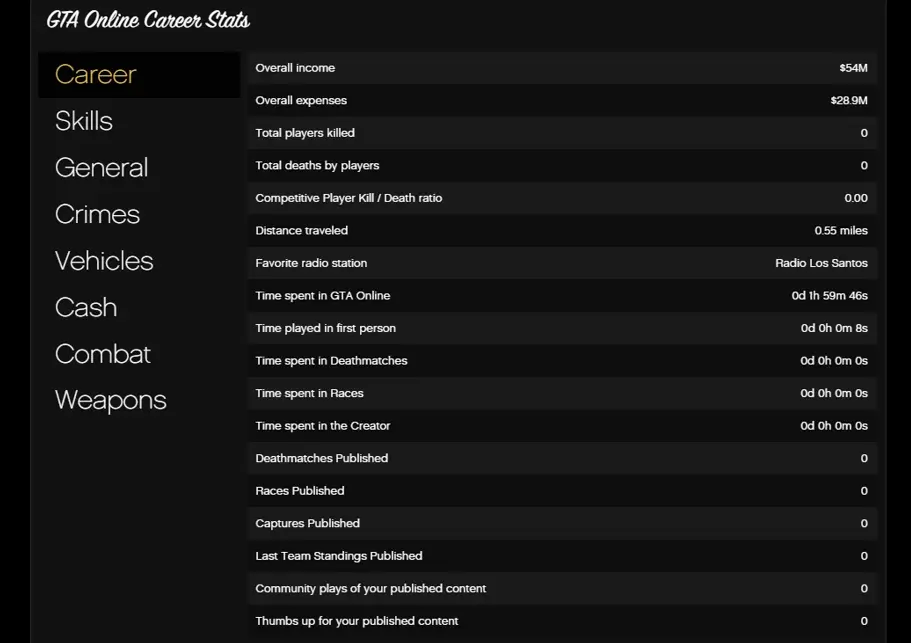This screenshot has width=911, height=643.
Task: Open the Combat stats category
Action: pos(103,354)
